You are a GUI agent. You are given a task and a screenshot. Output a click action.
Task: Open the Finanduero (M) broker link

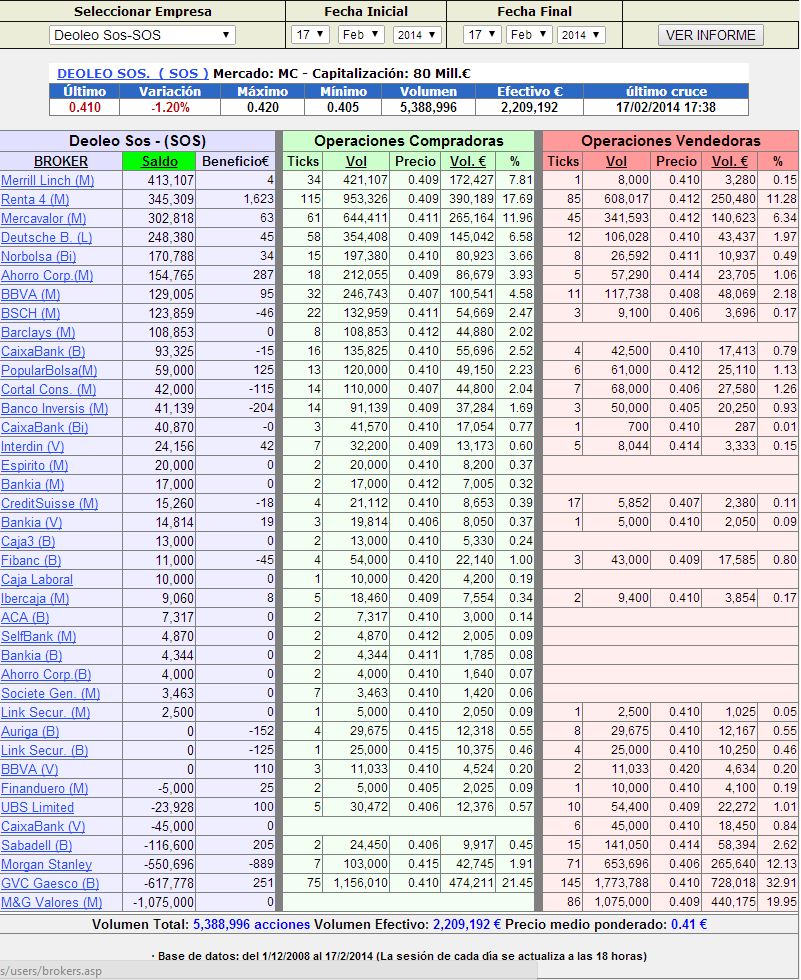(x=44, y=789)
